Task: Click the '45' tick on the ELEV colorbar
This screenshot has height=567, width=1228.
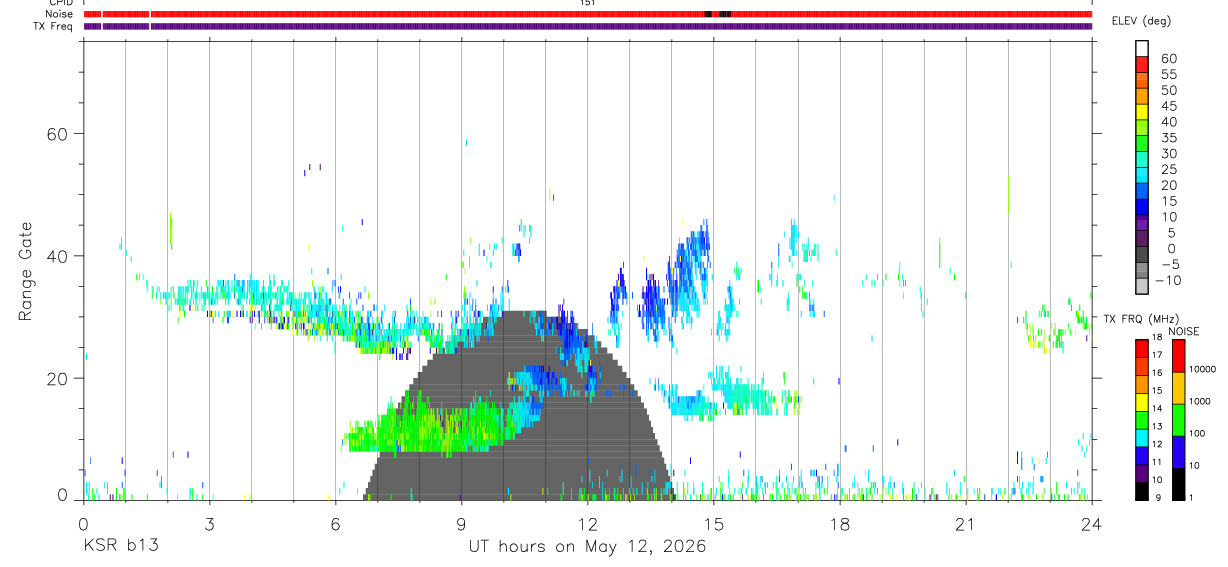Action: 1168,106
